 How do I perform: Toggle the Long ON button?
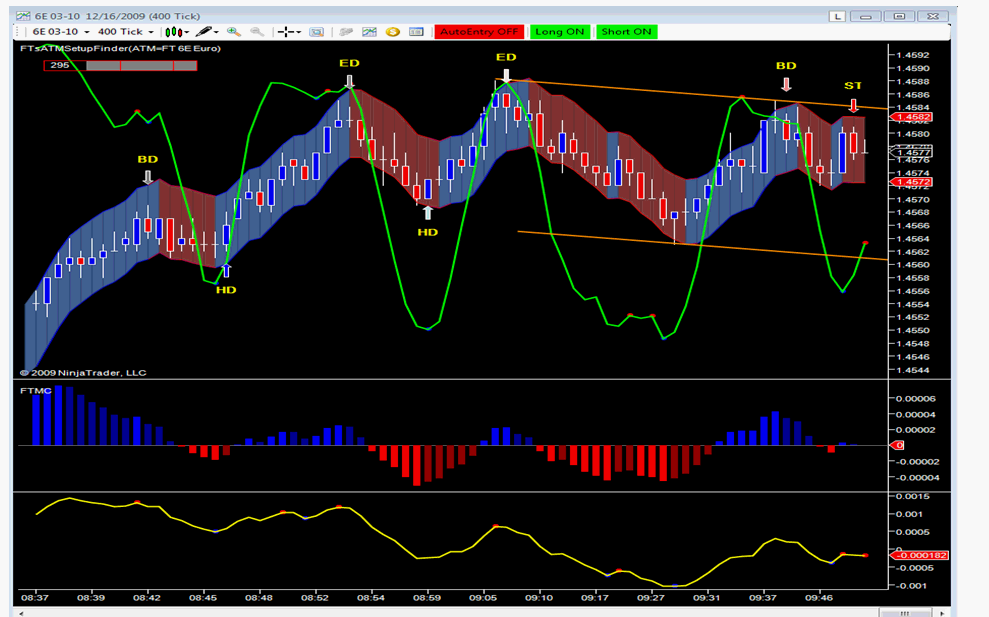(x=559, y=32)
